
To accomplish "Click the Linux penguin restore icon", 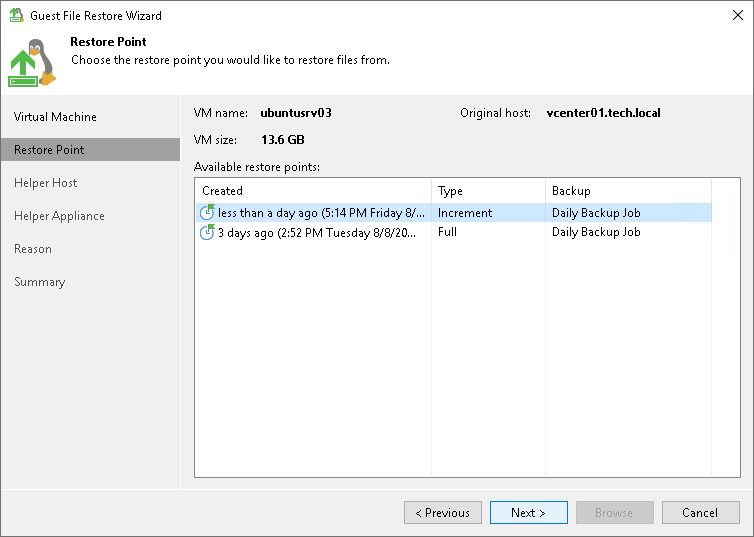I will [32, 63].
